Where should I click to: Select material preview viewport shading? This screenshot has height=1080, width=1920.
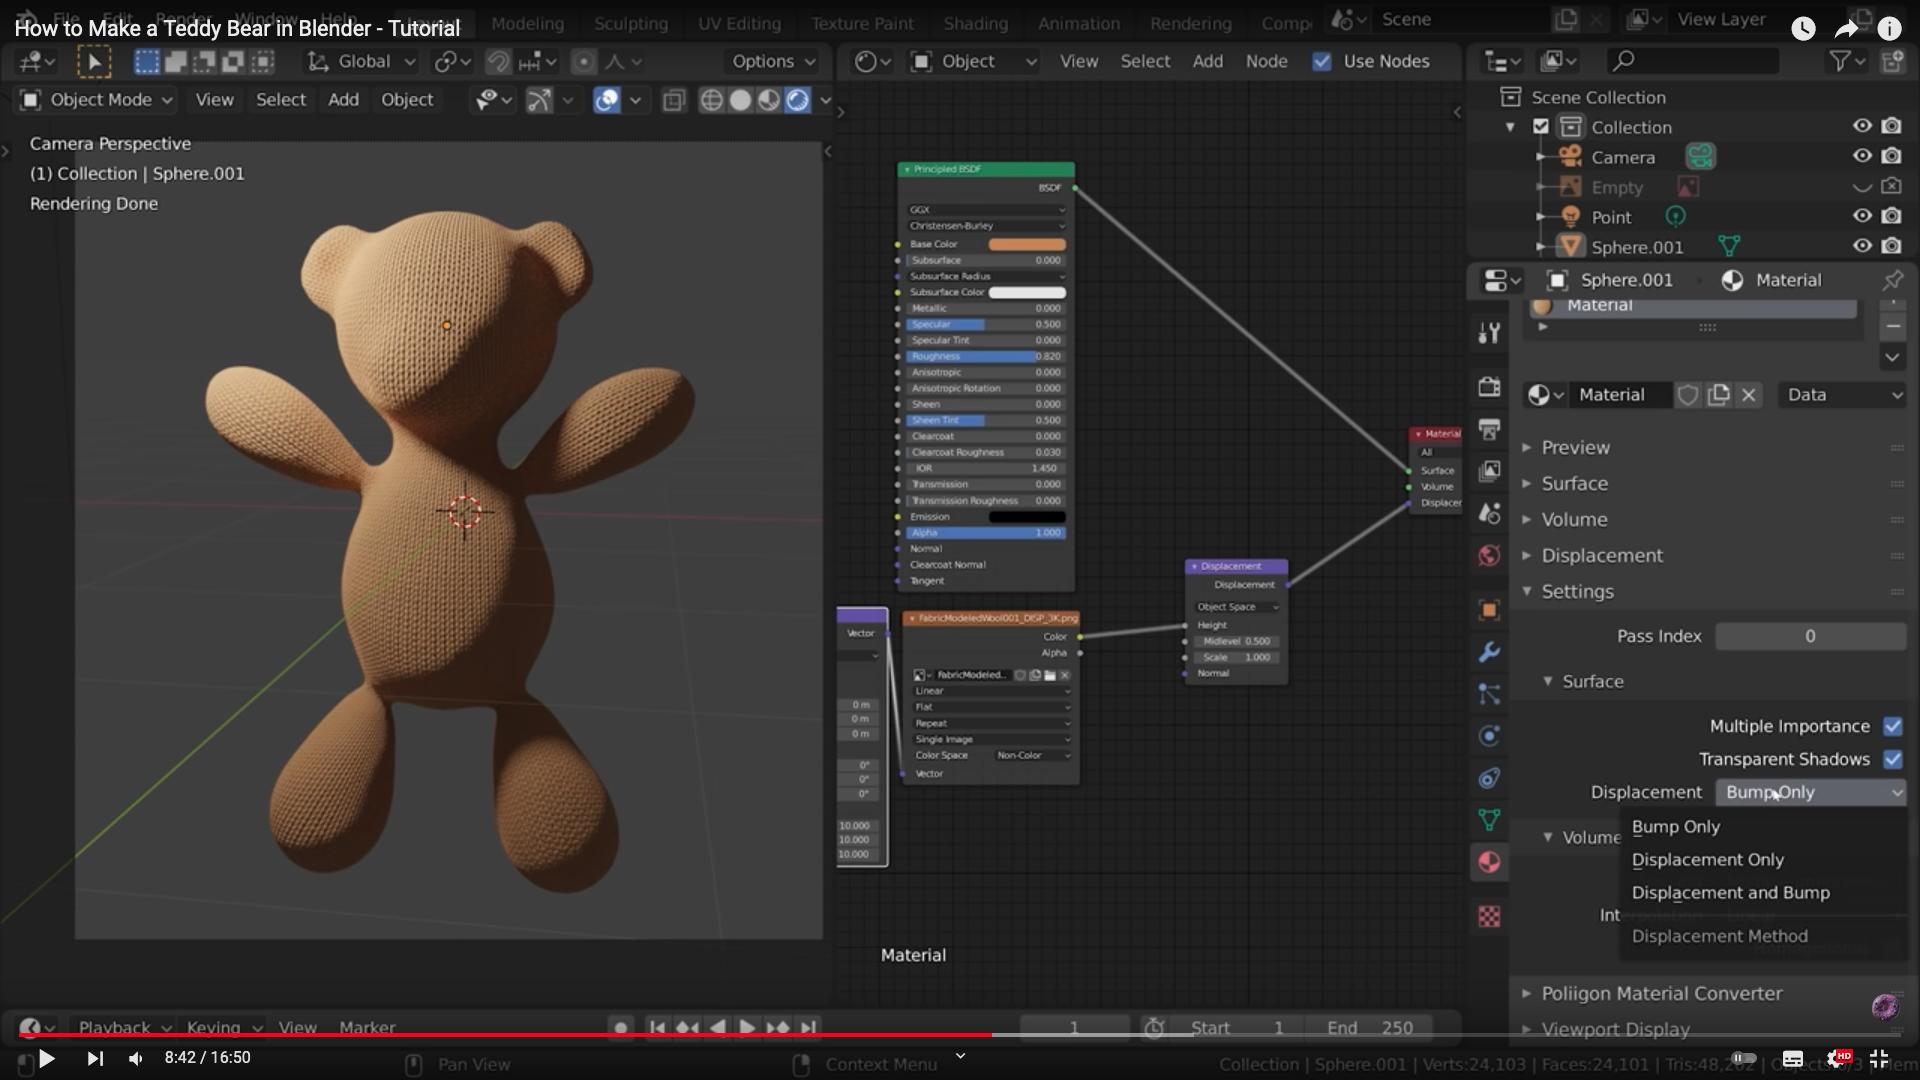pyautogui.click(x=768, y=100)
